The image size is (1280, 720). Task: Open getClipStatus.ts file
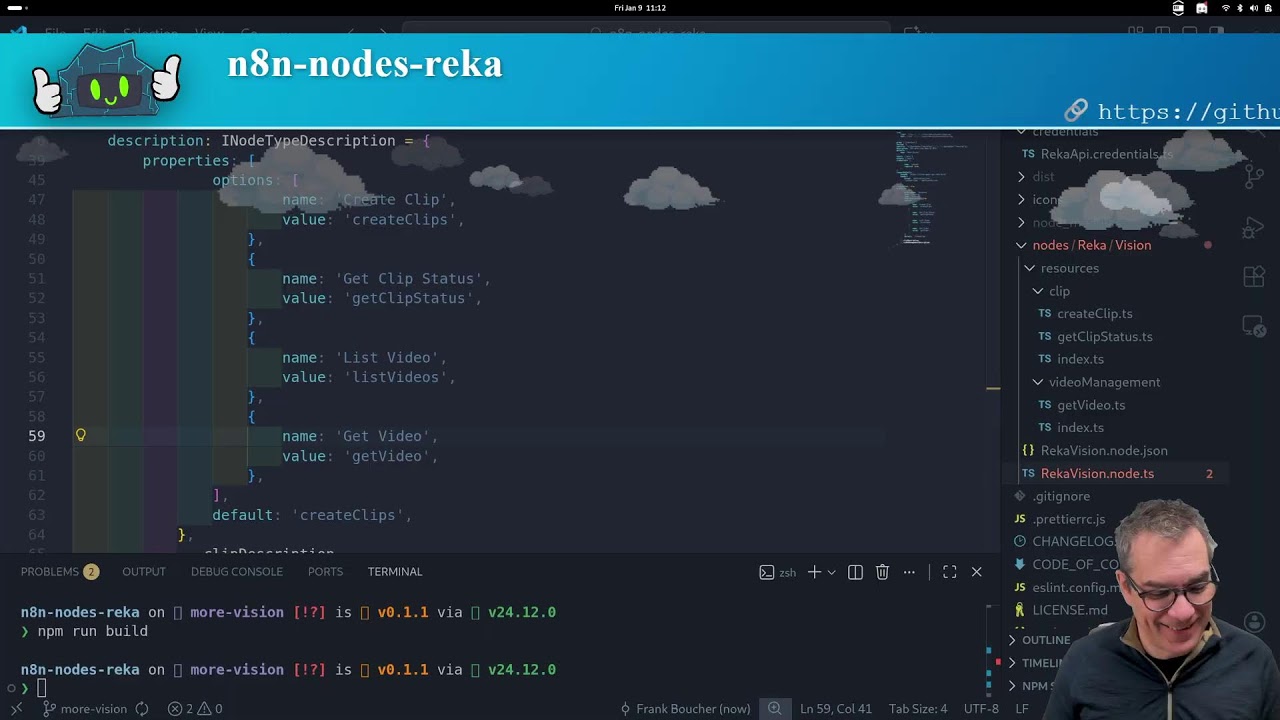point(1105,337)
